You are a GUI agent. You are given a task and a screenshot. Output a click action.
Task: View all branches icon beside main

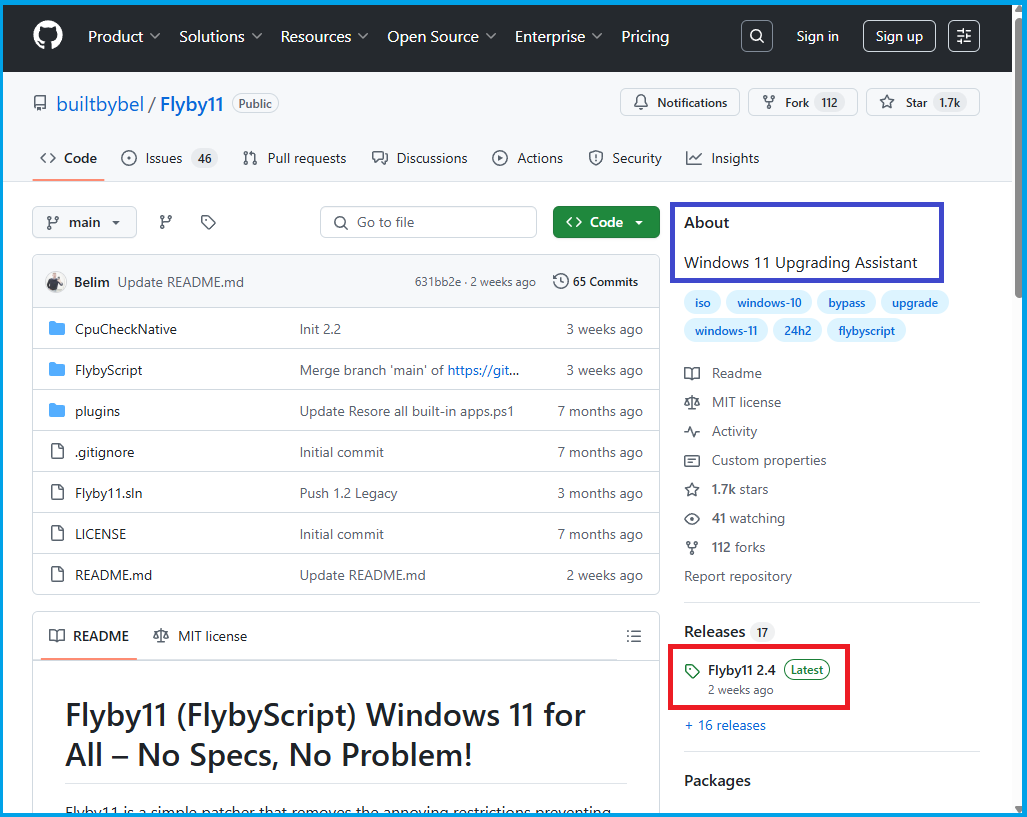point(166,222)
